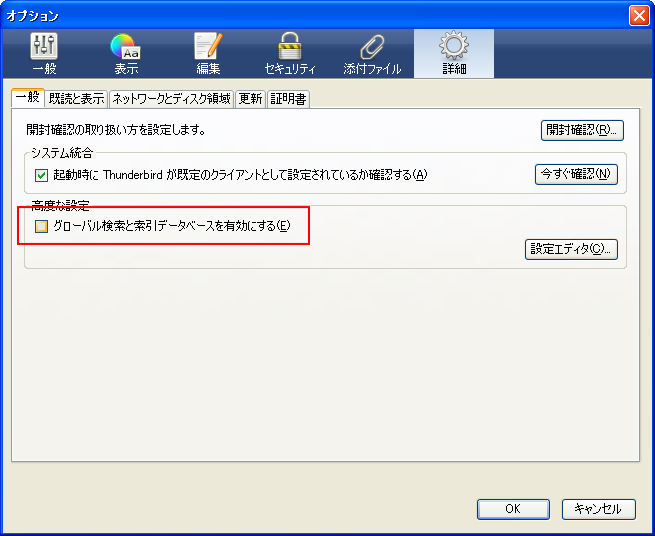Switch to the 更新 tab
Screen dimensions: 655x536
(250, 99)
